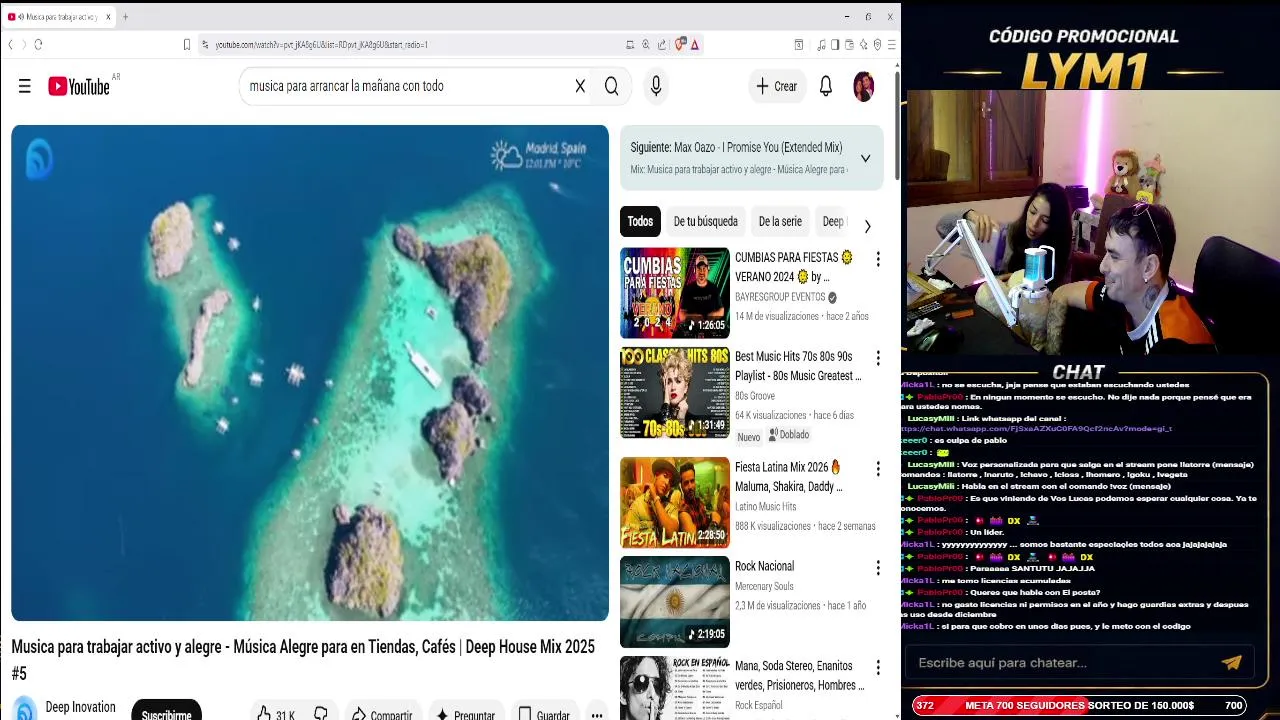This screenshot has height=720, width=1280.
Task: Open the Fiesta Latina thumbnail
Action: click(x=675, y=502)
